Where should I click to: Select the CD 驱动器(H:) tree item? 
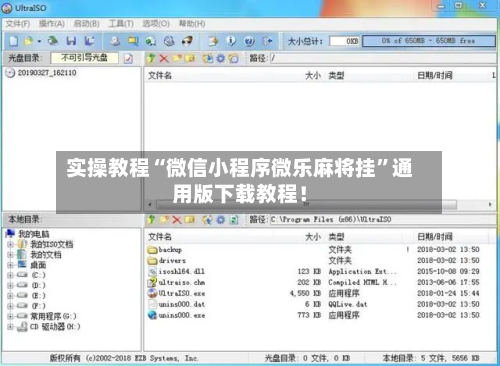point(55,327)
